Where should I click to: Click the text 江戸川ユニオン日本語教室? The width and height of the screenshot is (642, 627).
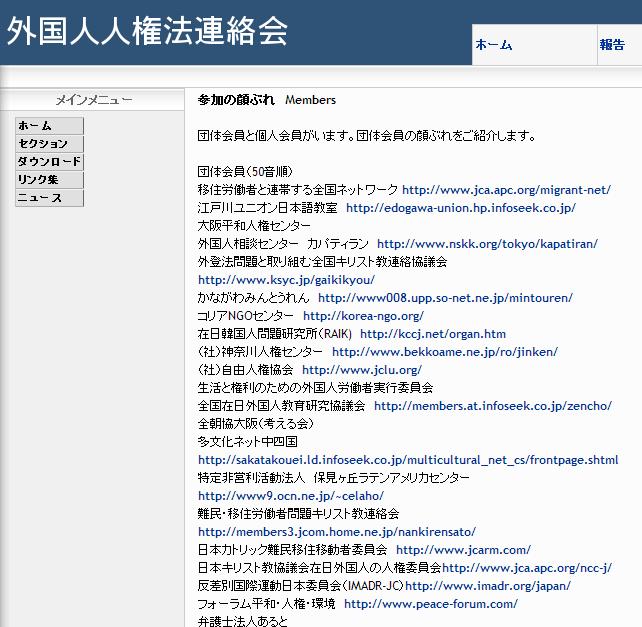267,208
